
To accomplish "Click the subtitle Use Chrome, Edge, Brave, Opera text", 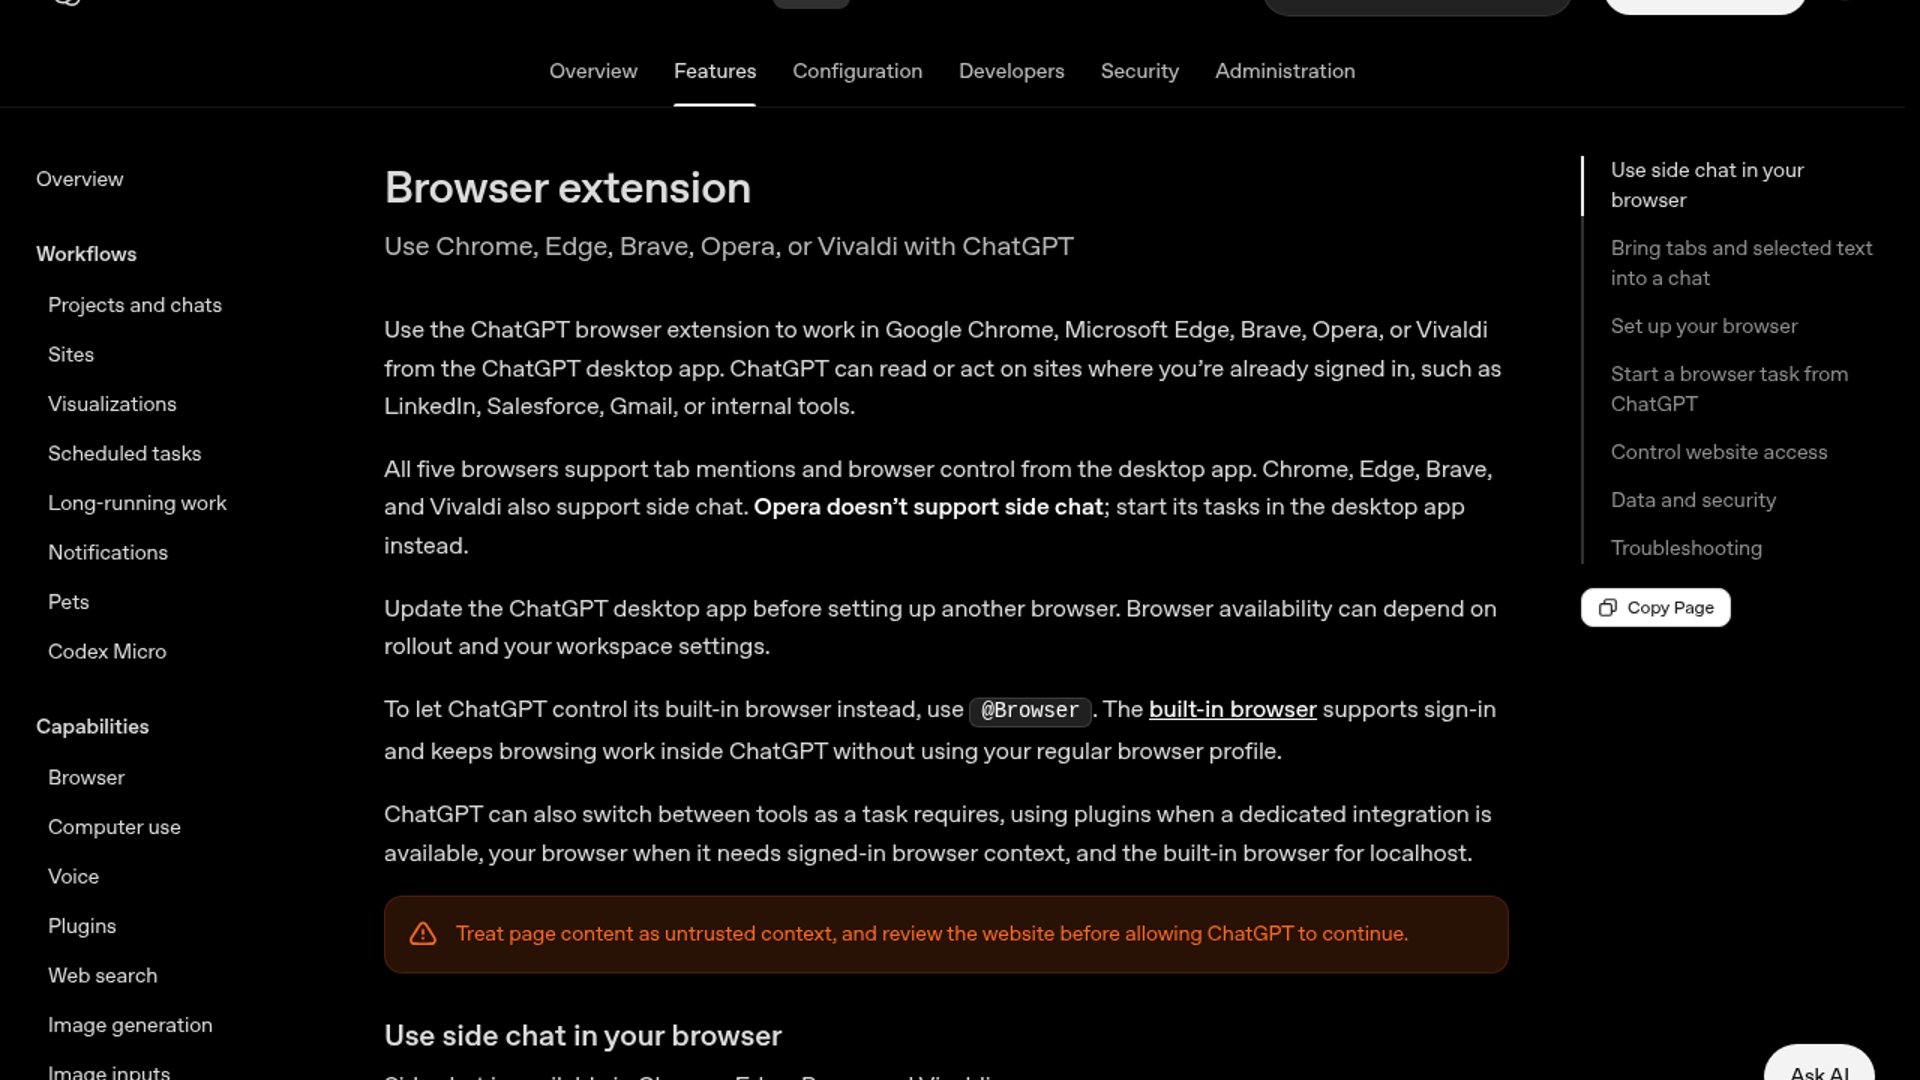I will tap(729, 247).
